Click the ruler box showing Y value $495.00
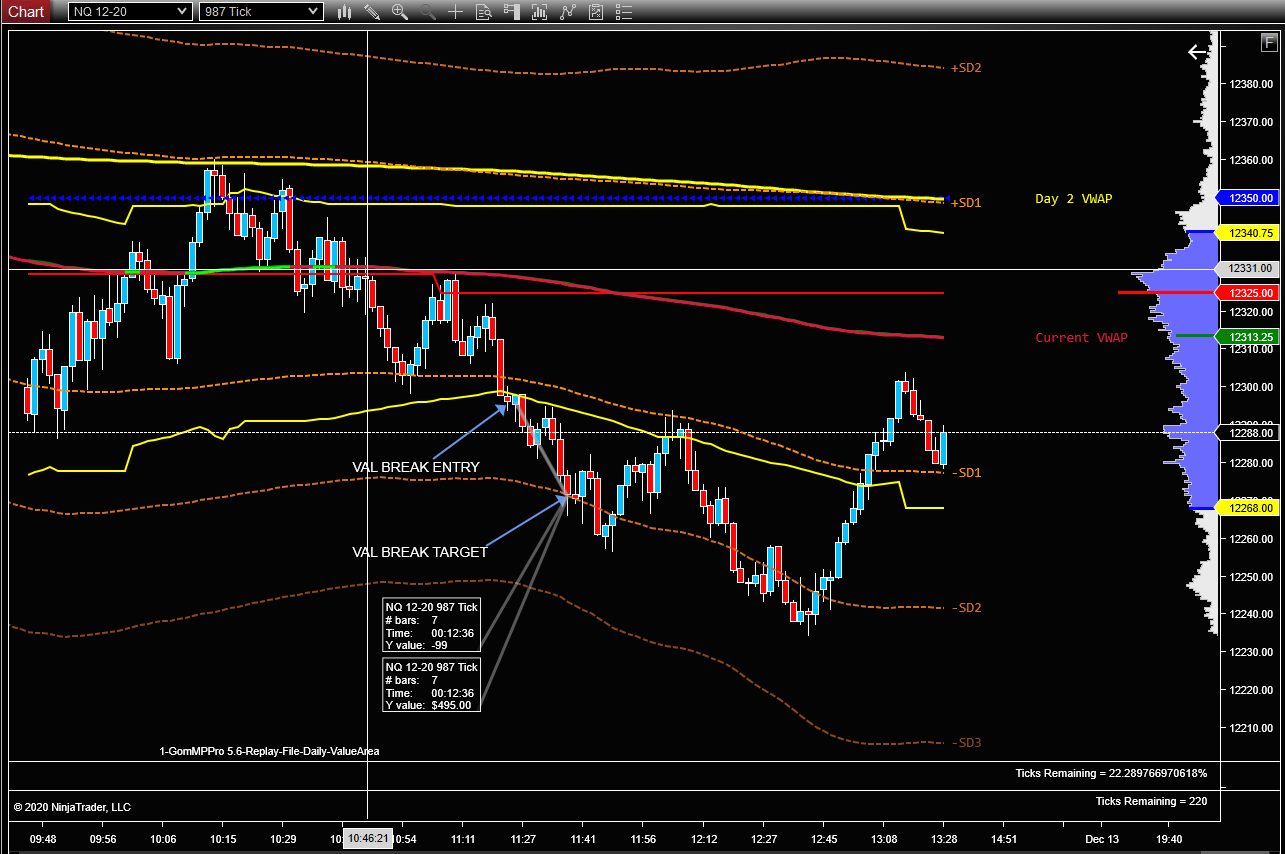Screen dimensions: 1285x854 point(432,685)
